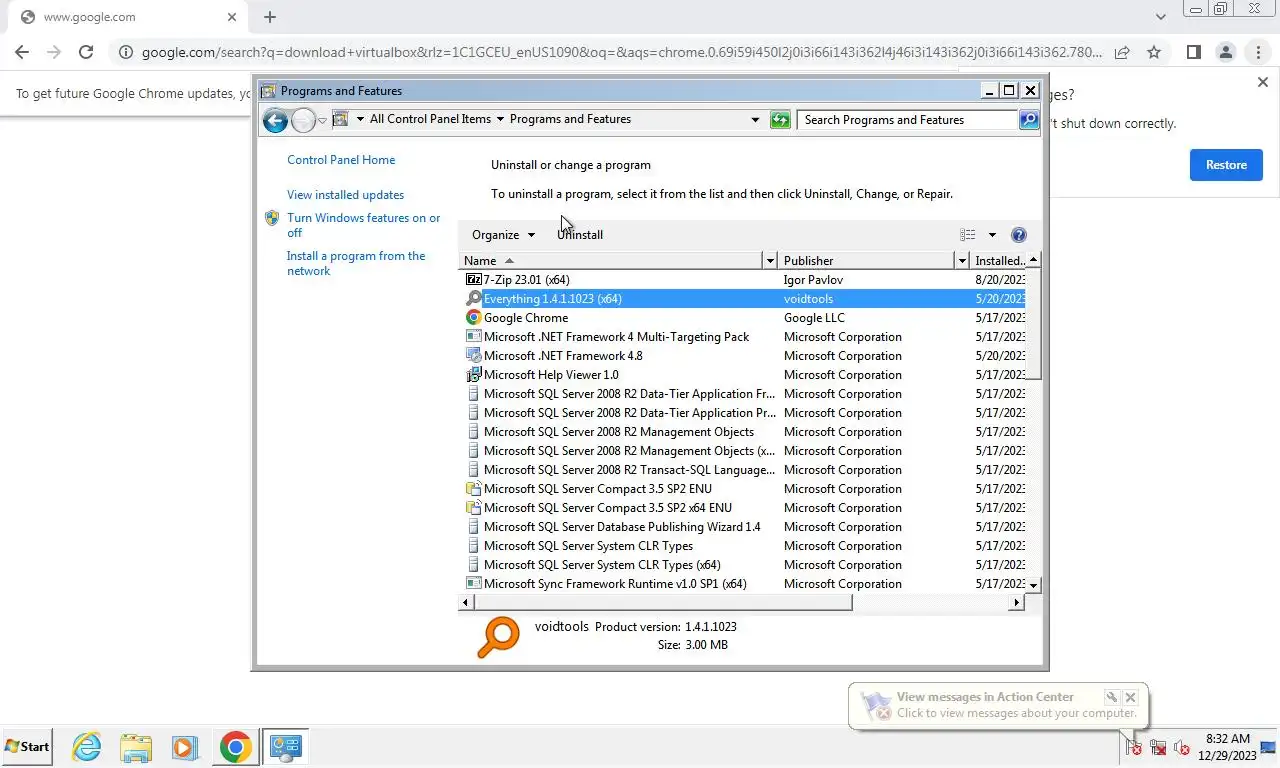Reload the Chrome page

pos(86,52)
